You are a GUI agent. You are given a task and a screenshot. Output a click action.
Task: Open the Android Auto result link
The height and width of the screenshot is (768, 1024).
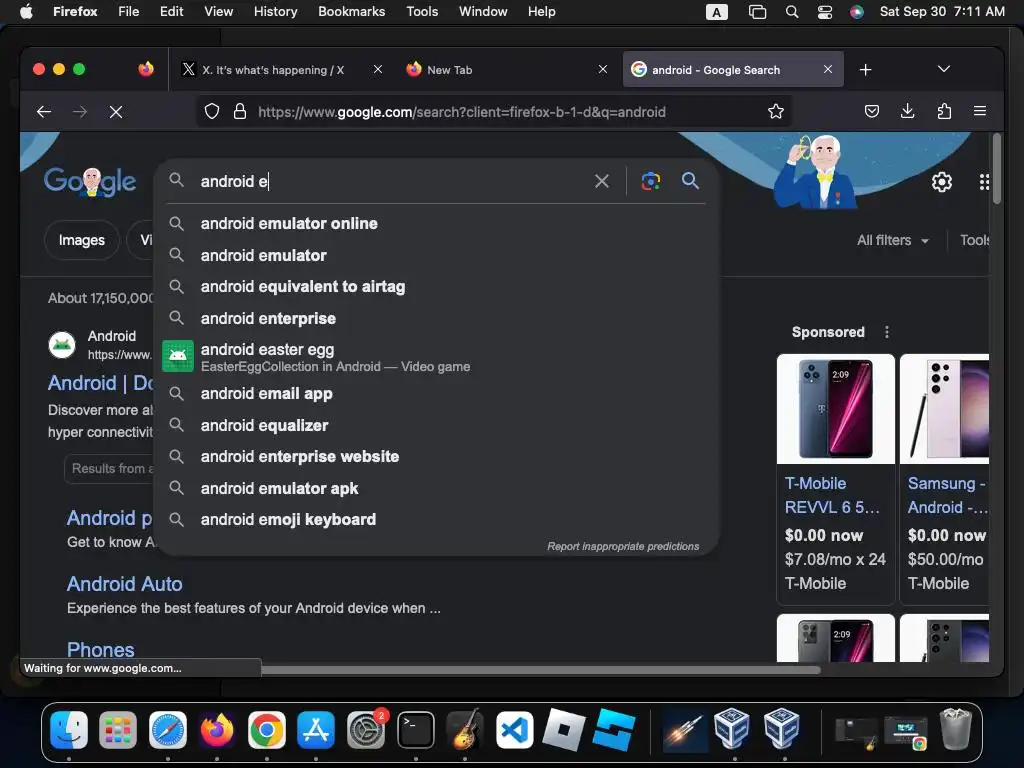click(x=125, y=584)
